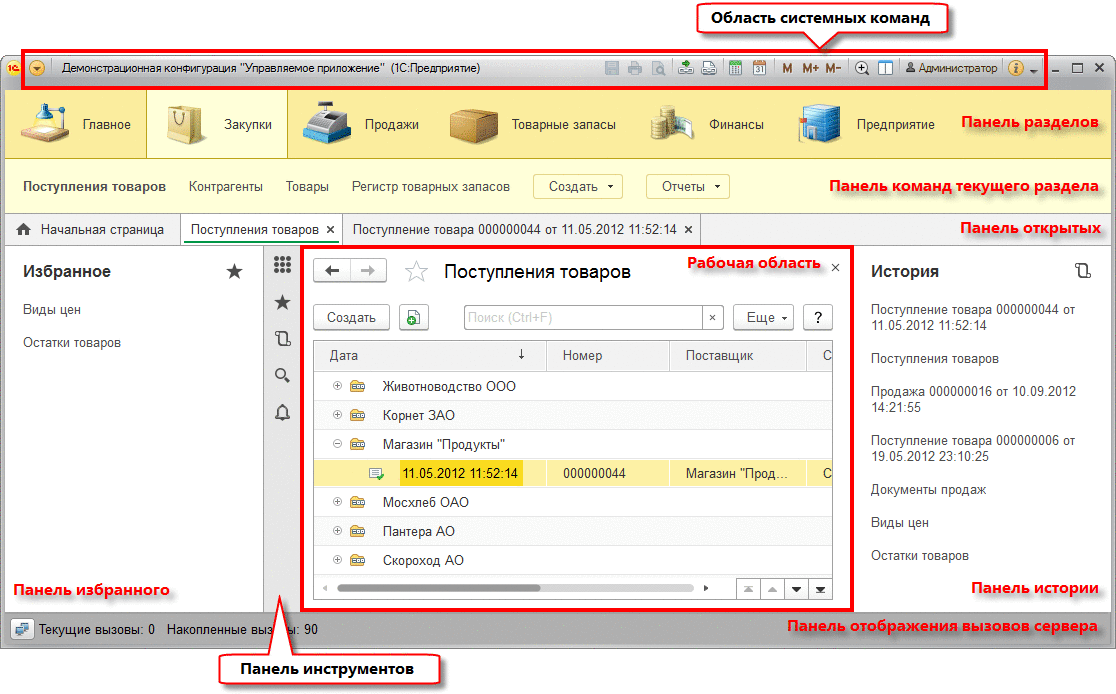Click the star icon beside Избранное heading

pyautogui.click(x=234, y=271)
